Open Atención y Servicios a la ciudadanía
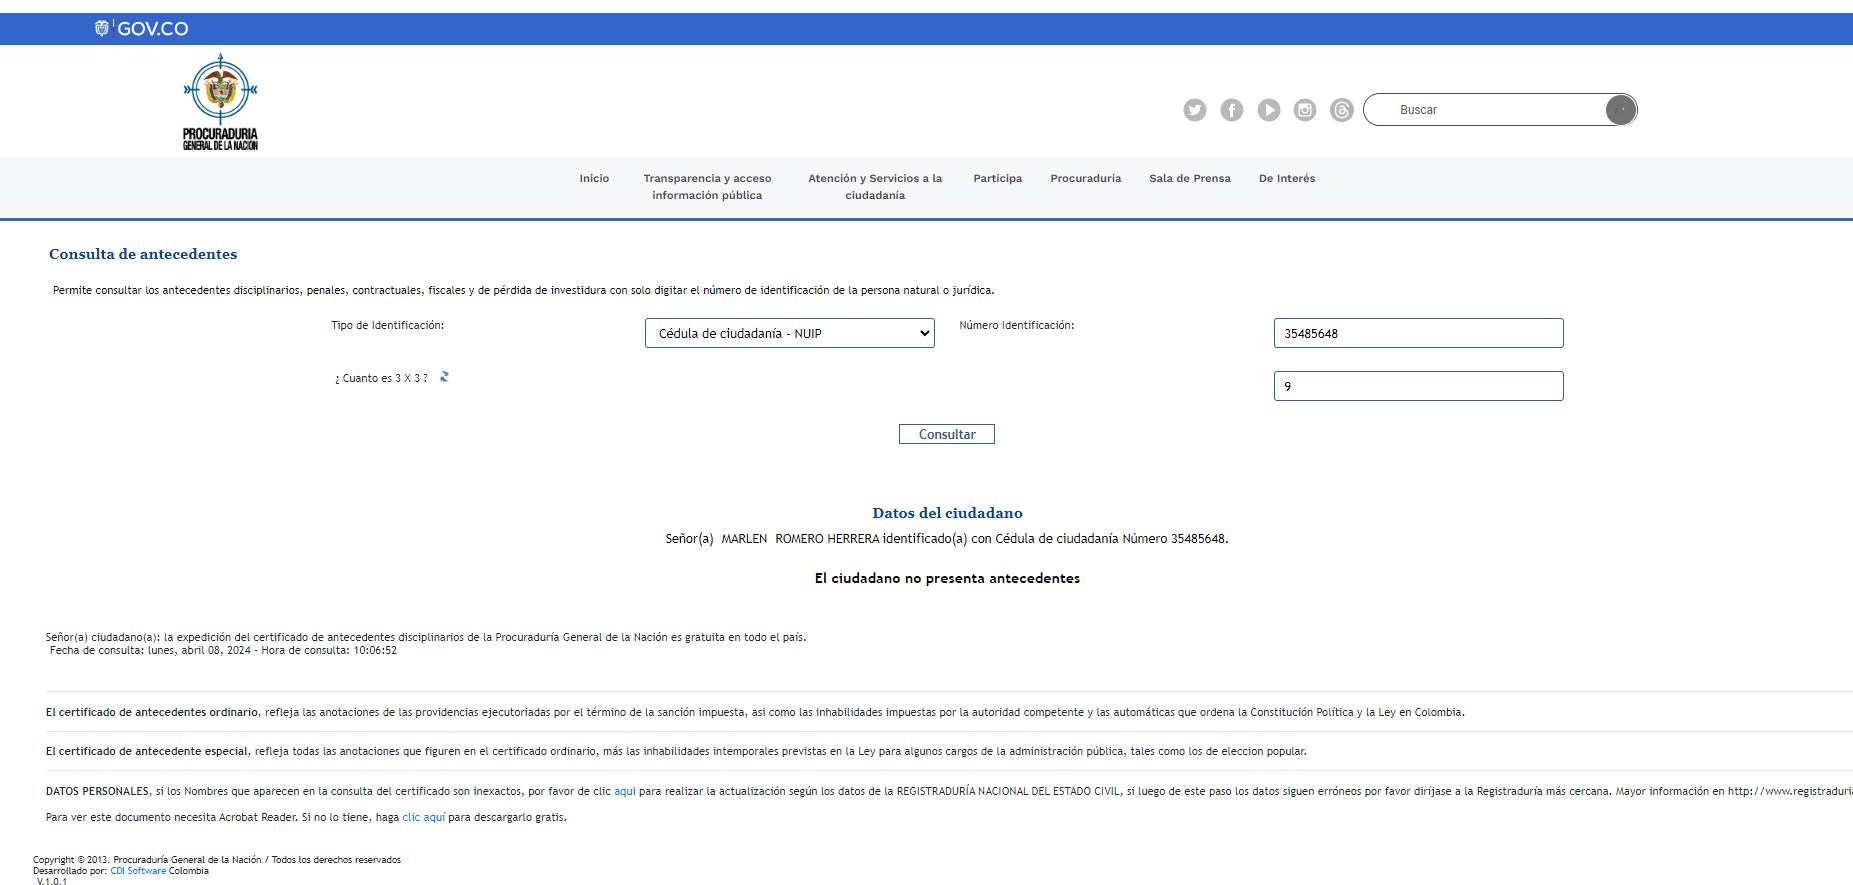 (x=875, y=187)
